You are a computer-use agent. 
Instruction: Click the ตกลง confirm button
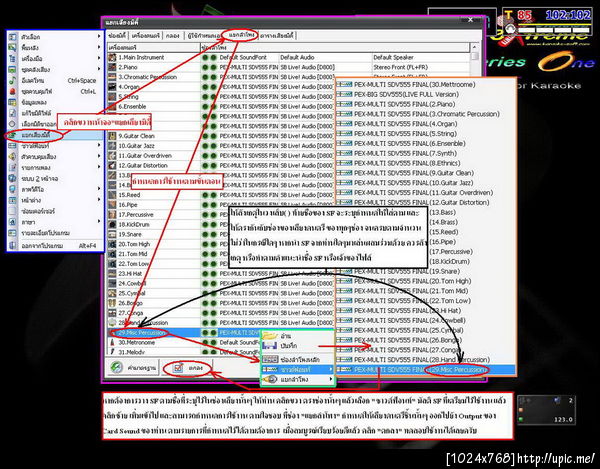(x=187, y=368)
